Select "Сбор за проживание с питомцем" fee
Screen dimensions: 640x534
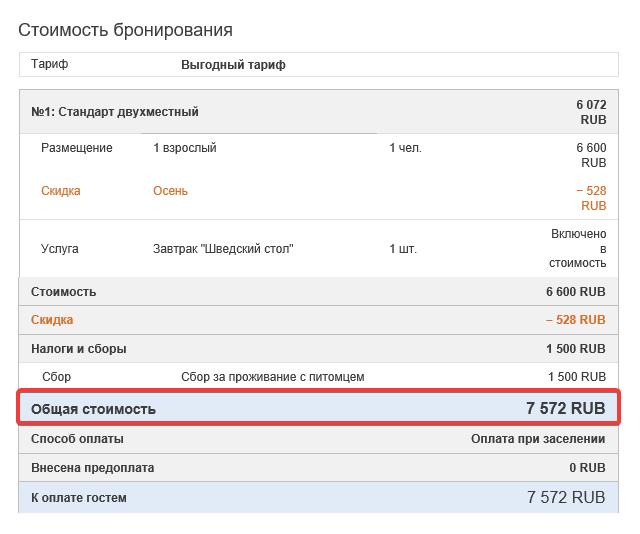tap(272, 377)
